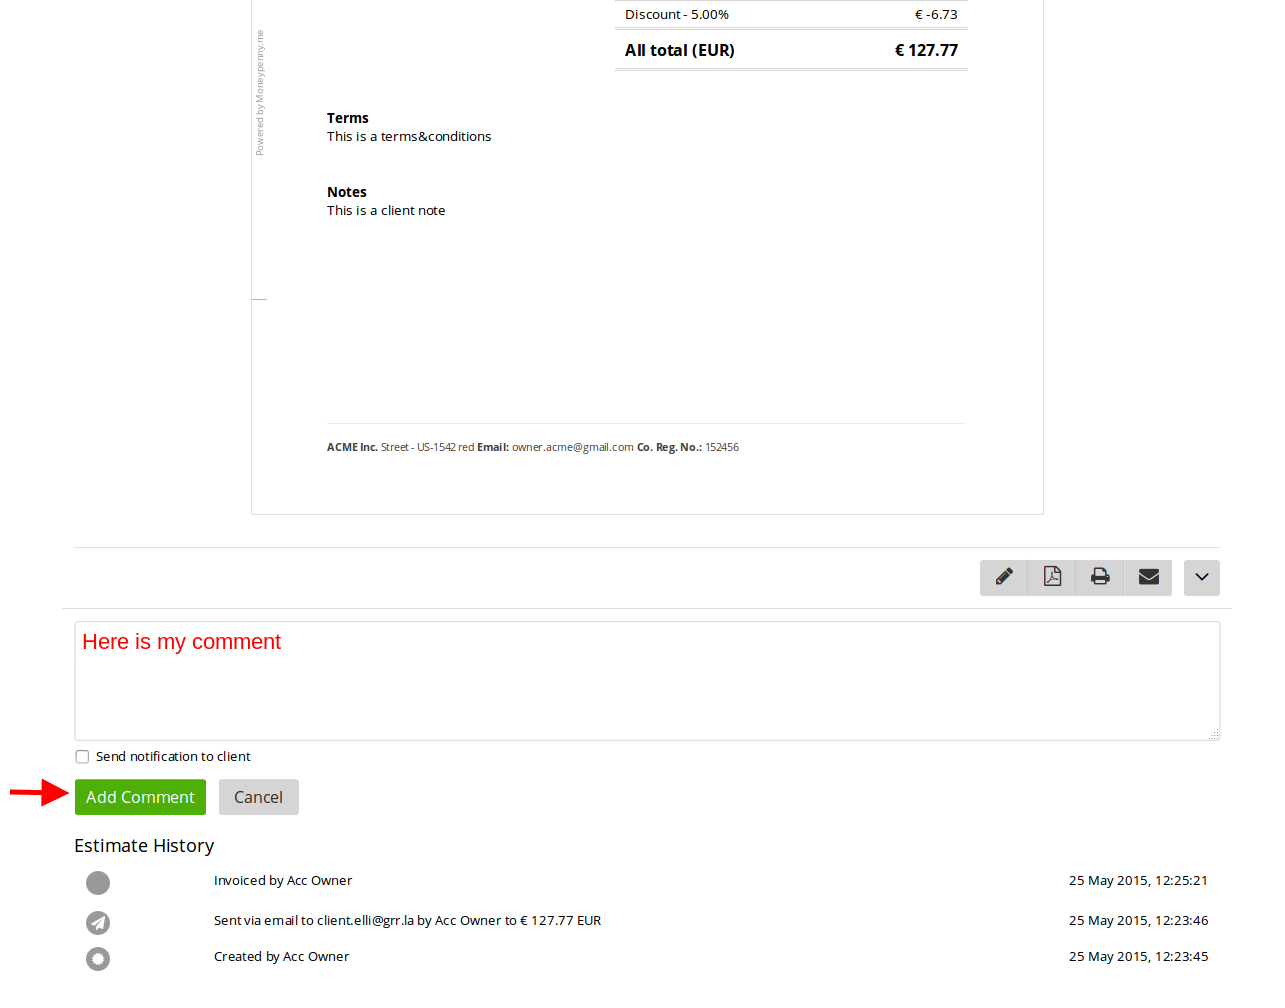Click the Notes heading
Viewport: 1285px width, 1008px height.
347,192
